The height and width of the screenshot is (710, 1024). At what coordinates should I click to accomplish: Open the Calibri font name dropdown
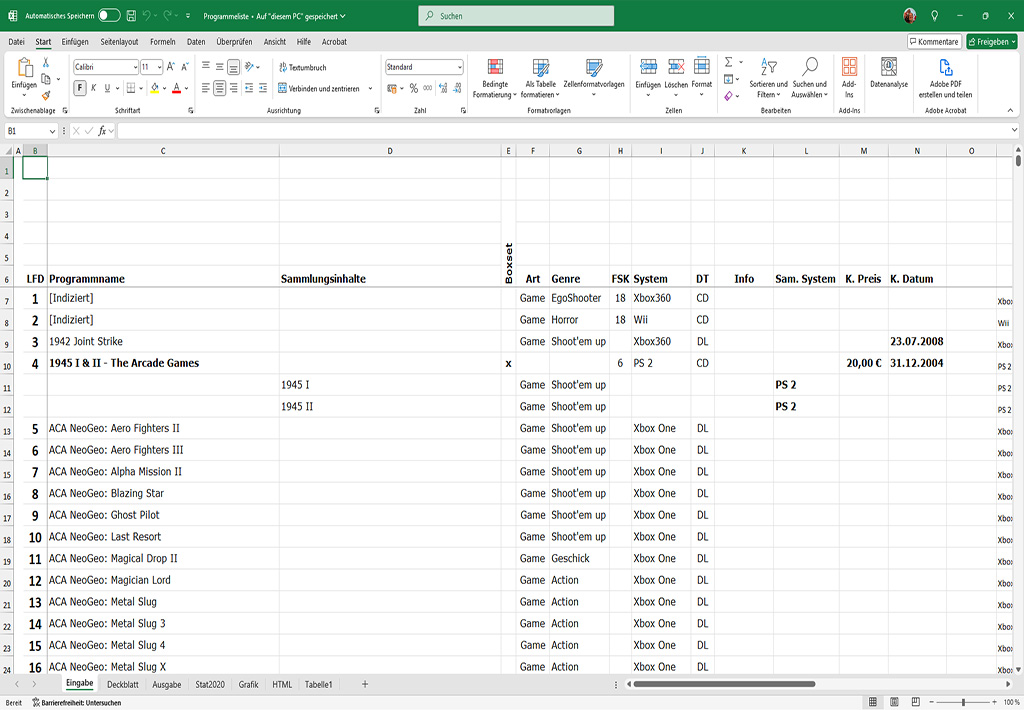pyautogui.click(x=134, y=67)
